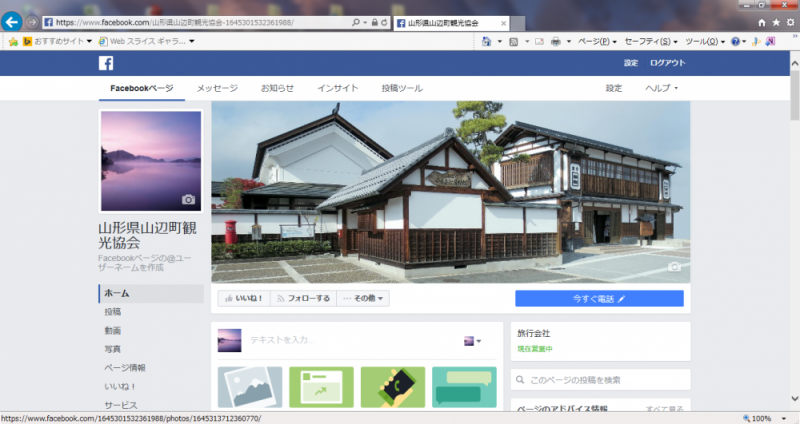800x424 pixels.
Task: Click the camera icon on the profile picture
Action: 189,200
